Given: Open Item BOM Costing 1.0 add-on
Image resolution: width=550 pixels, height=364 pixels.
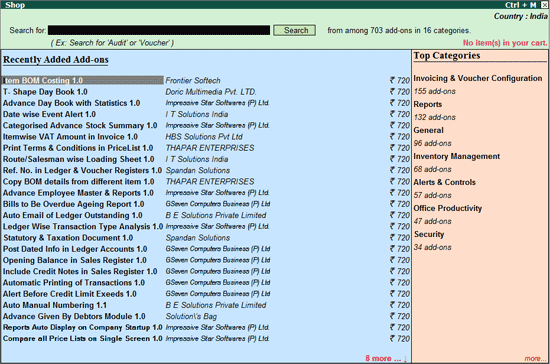Looking at the screenshot, I should 82,80.
